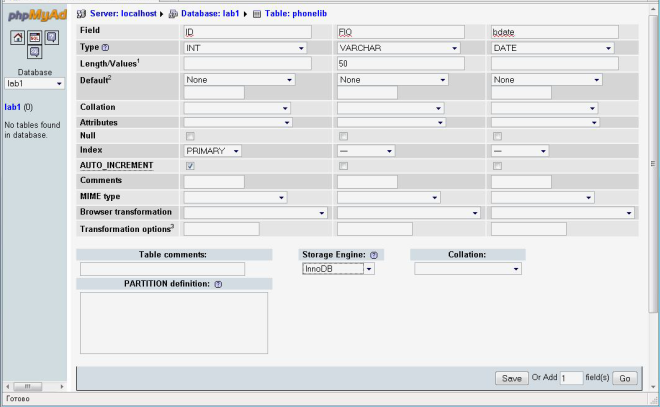
Task: Click help icon next to Type
Action: click(105, 48)
